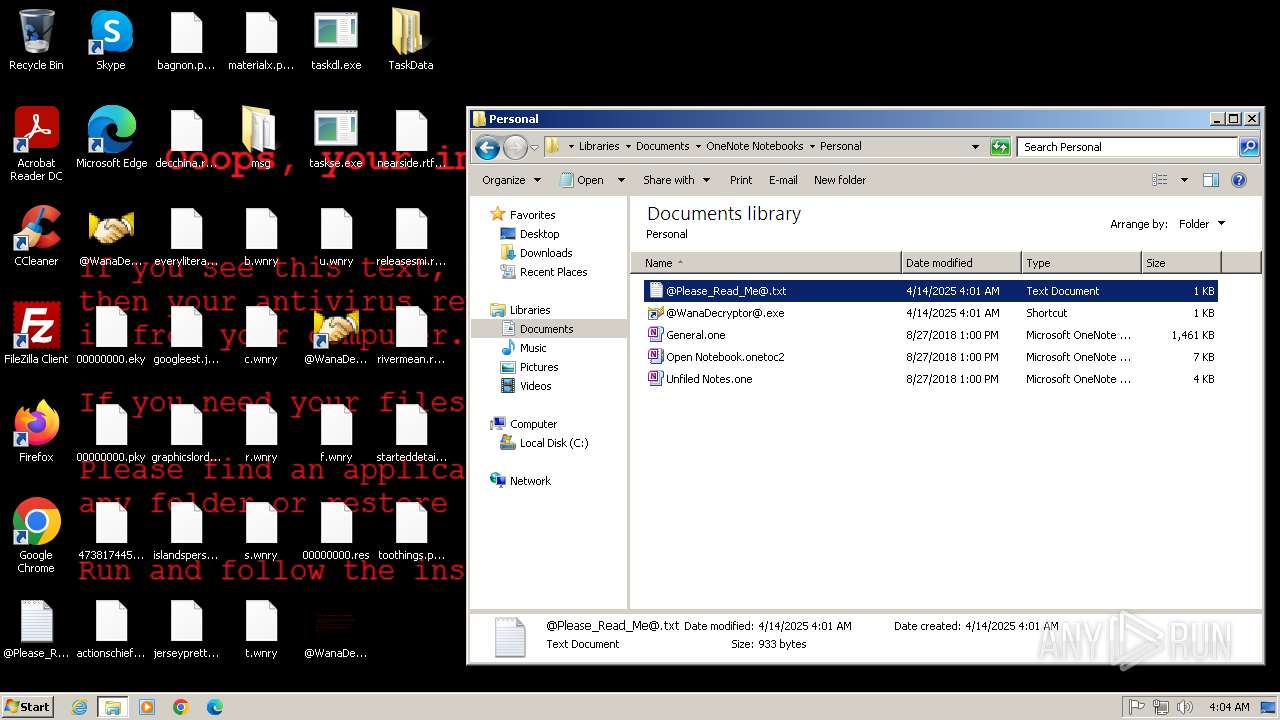Select @WanaDecryptor@.exe shortcut in file list
1280x720 pixels.
tap(930, 313)
